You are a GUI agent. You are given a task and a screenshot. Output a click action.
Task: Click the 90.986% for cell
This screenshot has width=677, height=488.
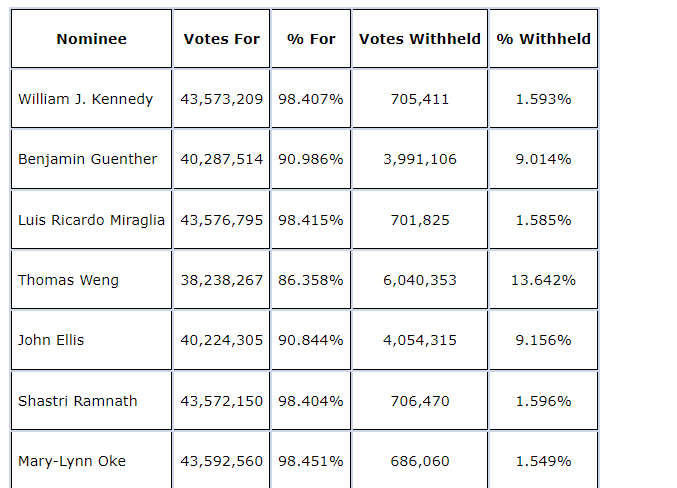tap(311, 159)
